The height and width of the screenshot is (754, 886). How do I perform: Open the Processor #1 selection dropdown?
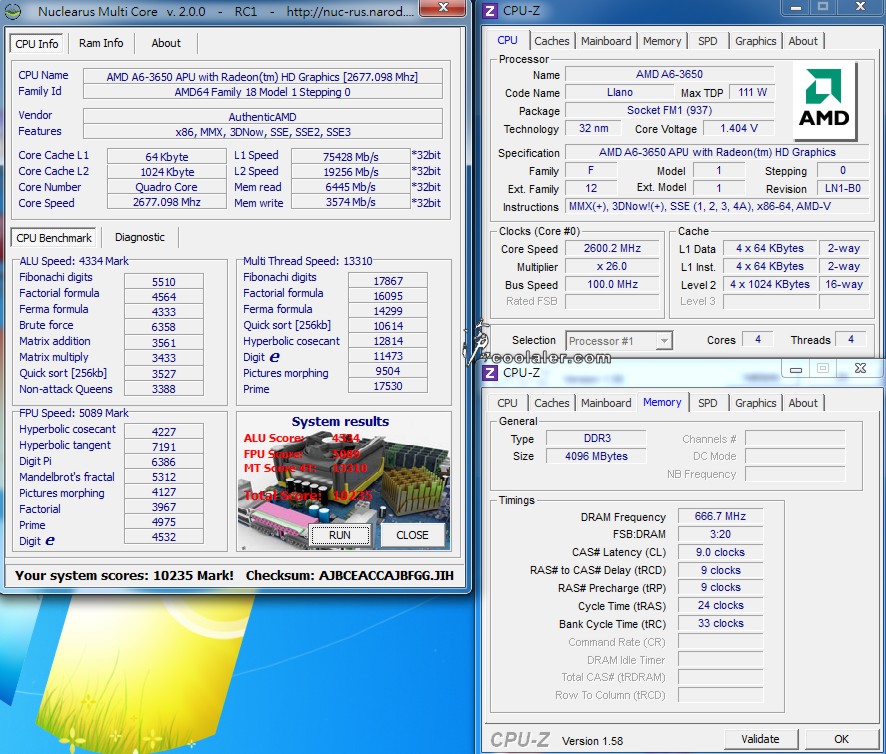coord(619,341)
